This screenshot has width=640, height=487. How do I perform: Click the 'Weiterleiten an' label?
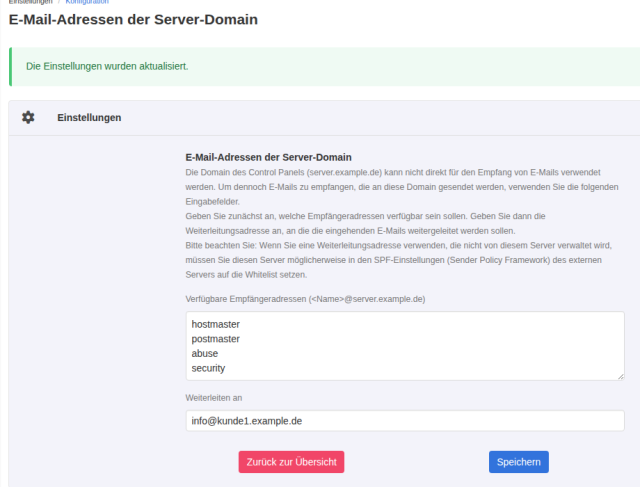pos(213,398)
